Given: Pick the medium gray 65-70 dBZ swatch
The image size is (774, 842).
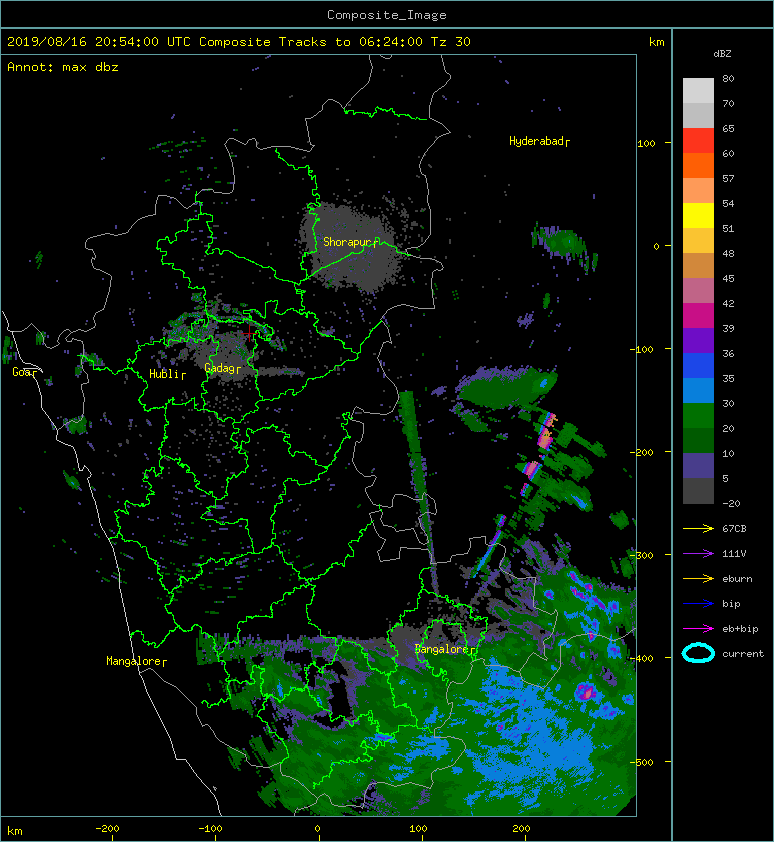Looking at the screenshot, I should point(698,116).
